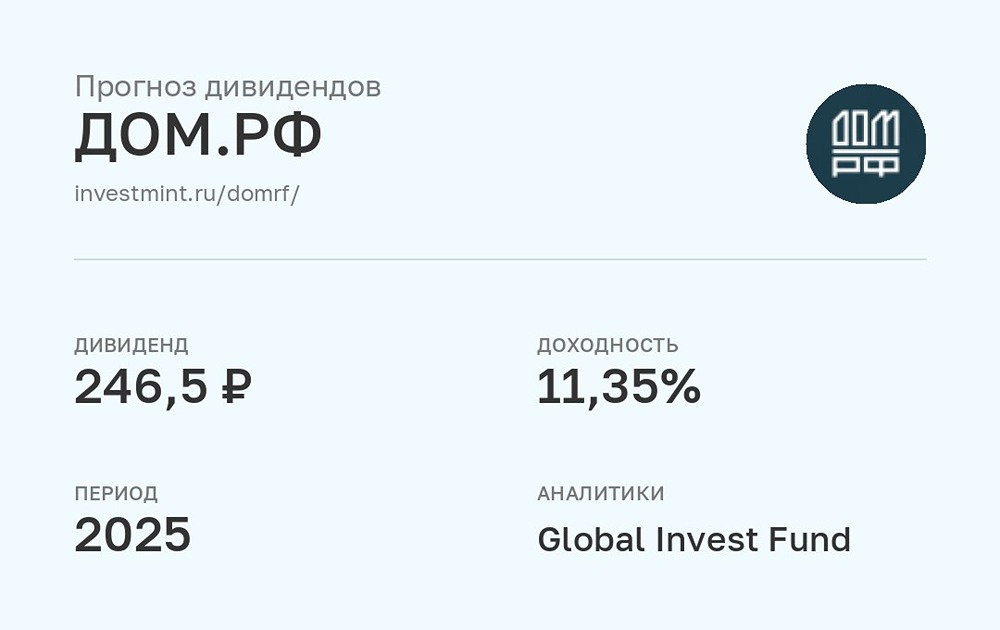Select the ПЕРИОД label
Viewport: 1000px width, 630px height.
pos(116,494)
